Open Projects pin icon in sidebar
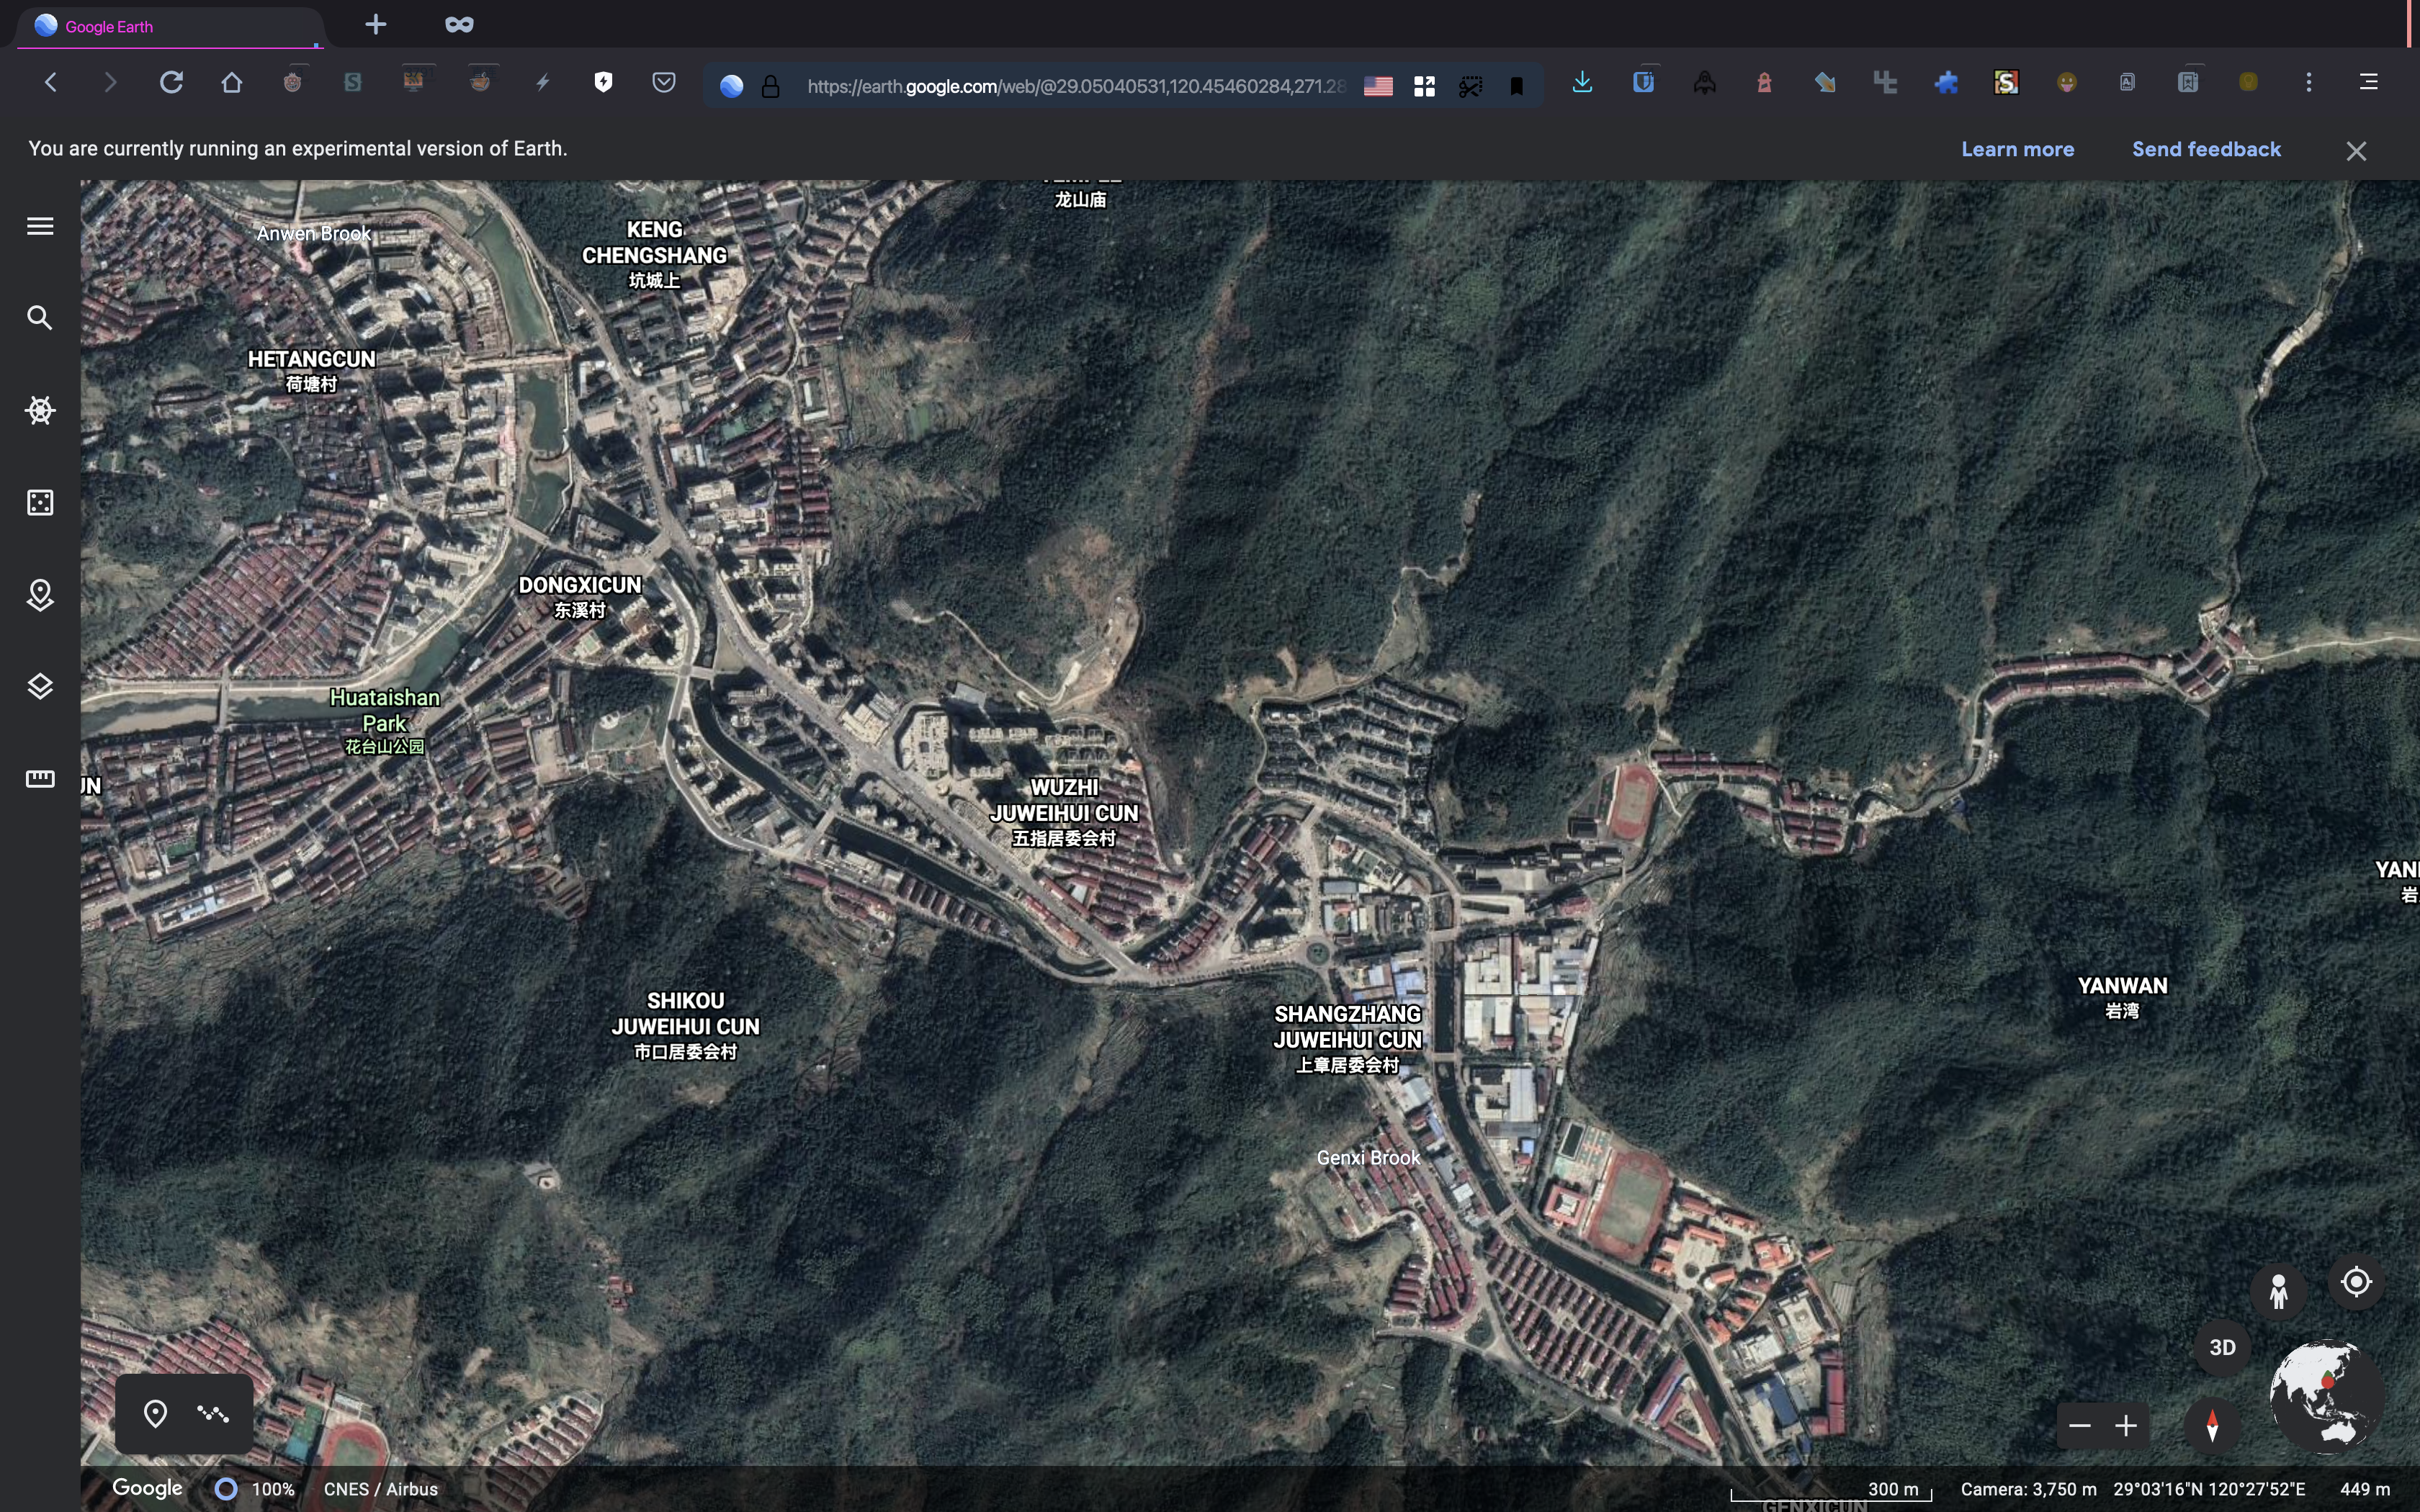 40,595
